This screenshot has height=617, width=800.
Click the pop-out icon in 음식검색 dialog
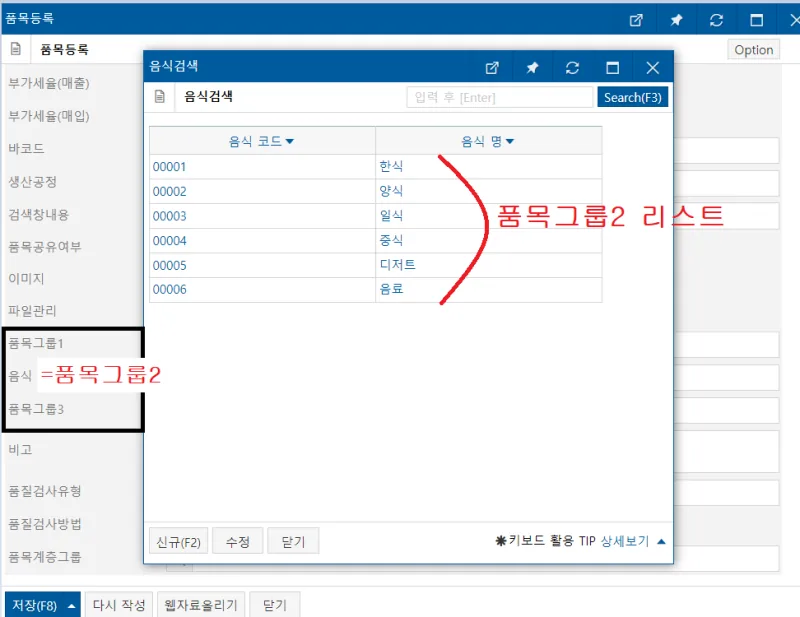click(x=492, y=68)
